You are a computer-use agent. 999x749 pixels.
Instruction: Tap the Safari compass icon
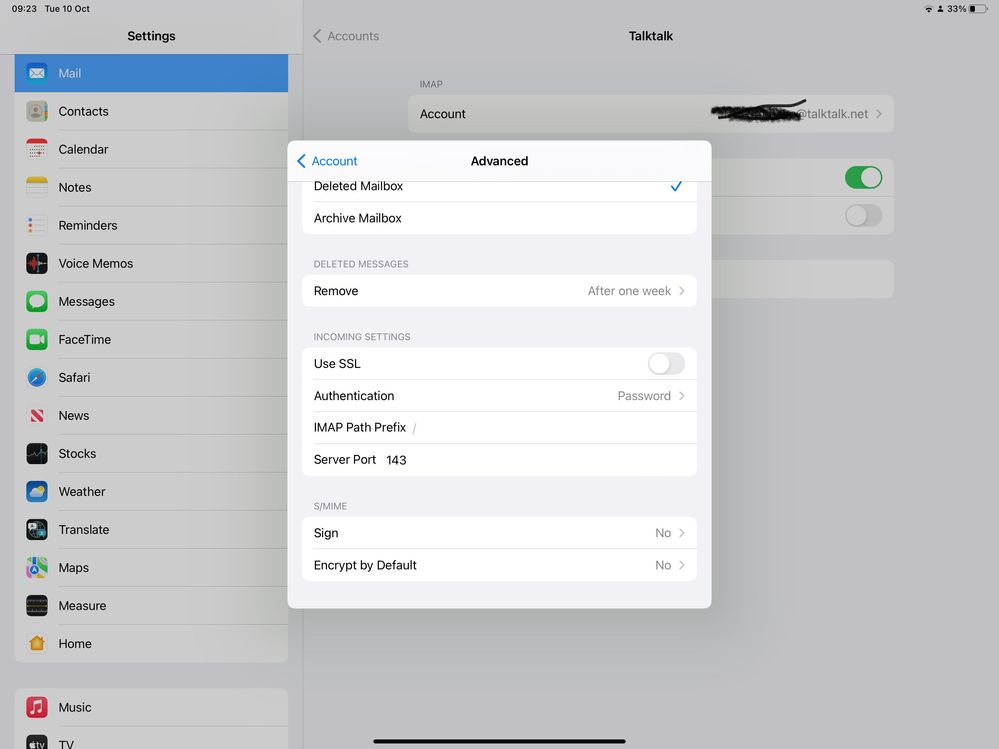tap(37, 378)
